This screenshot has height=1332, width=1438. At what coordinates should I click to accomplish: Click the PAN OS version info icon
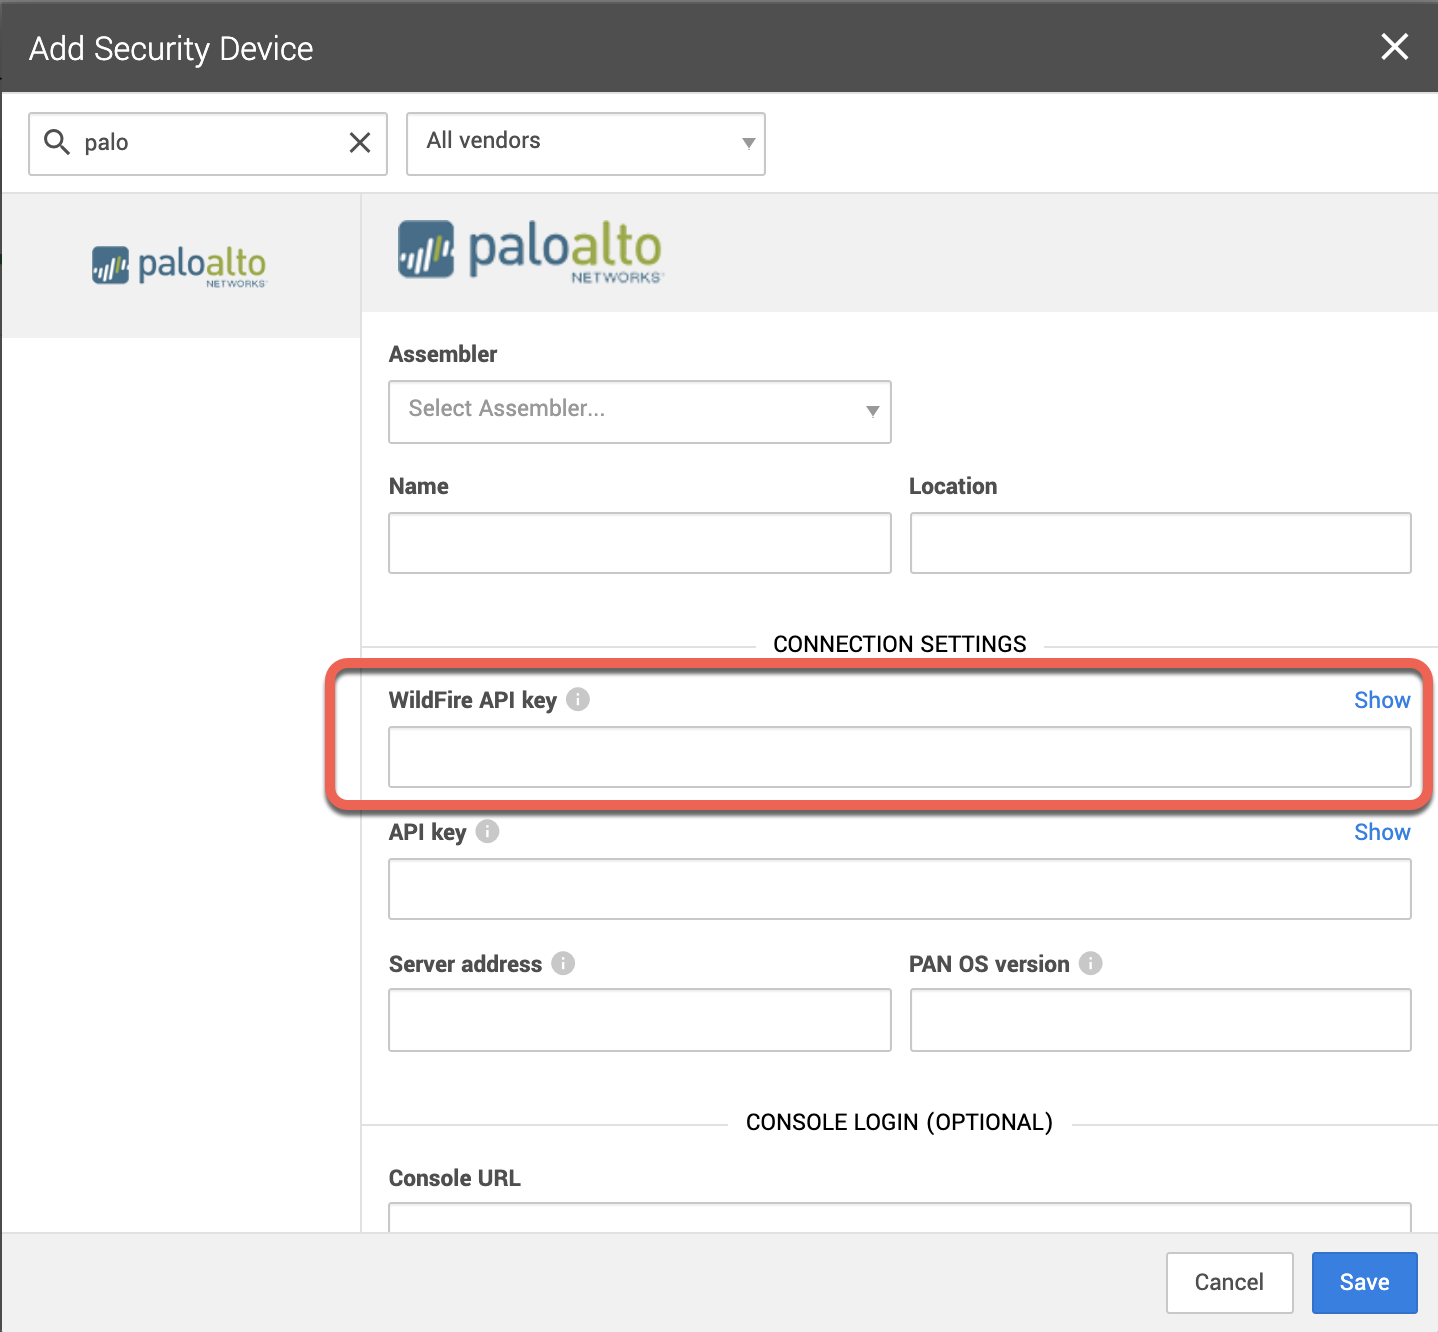1091,963
